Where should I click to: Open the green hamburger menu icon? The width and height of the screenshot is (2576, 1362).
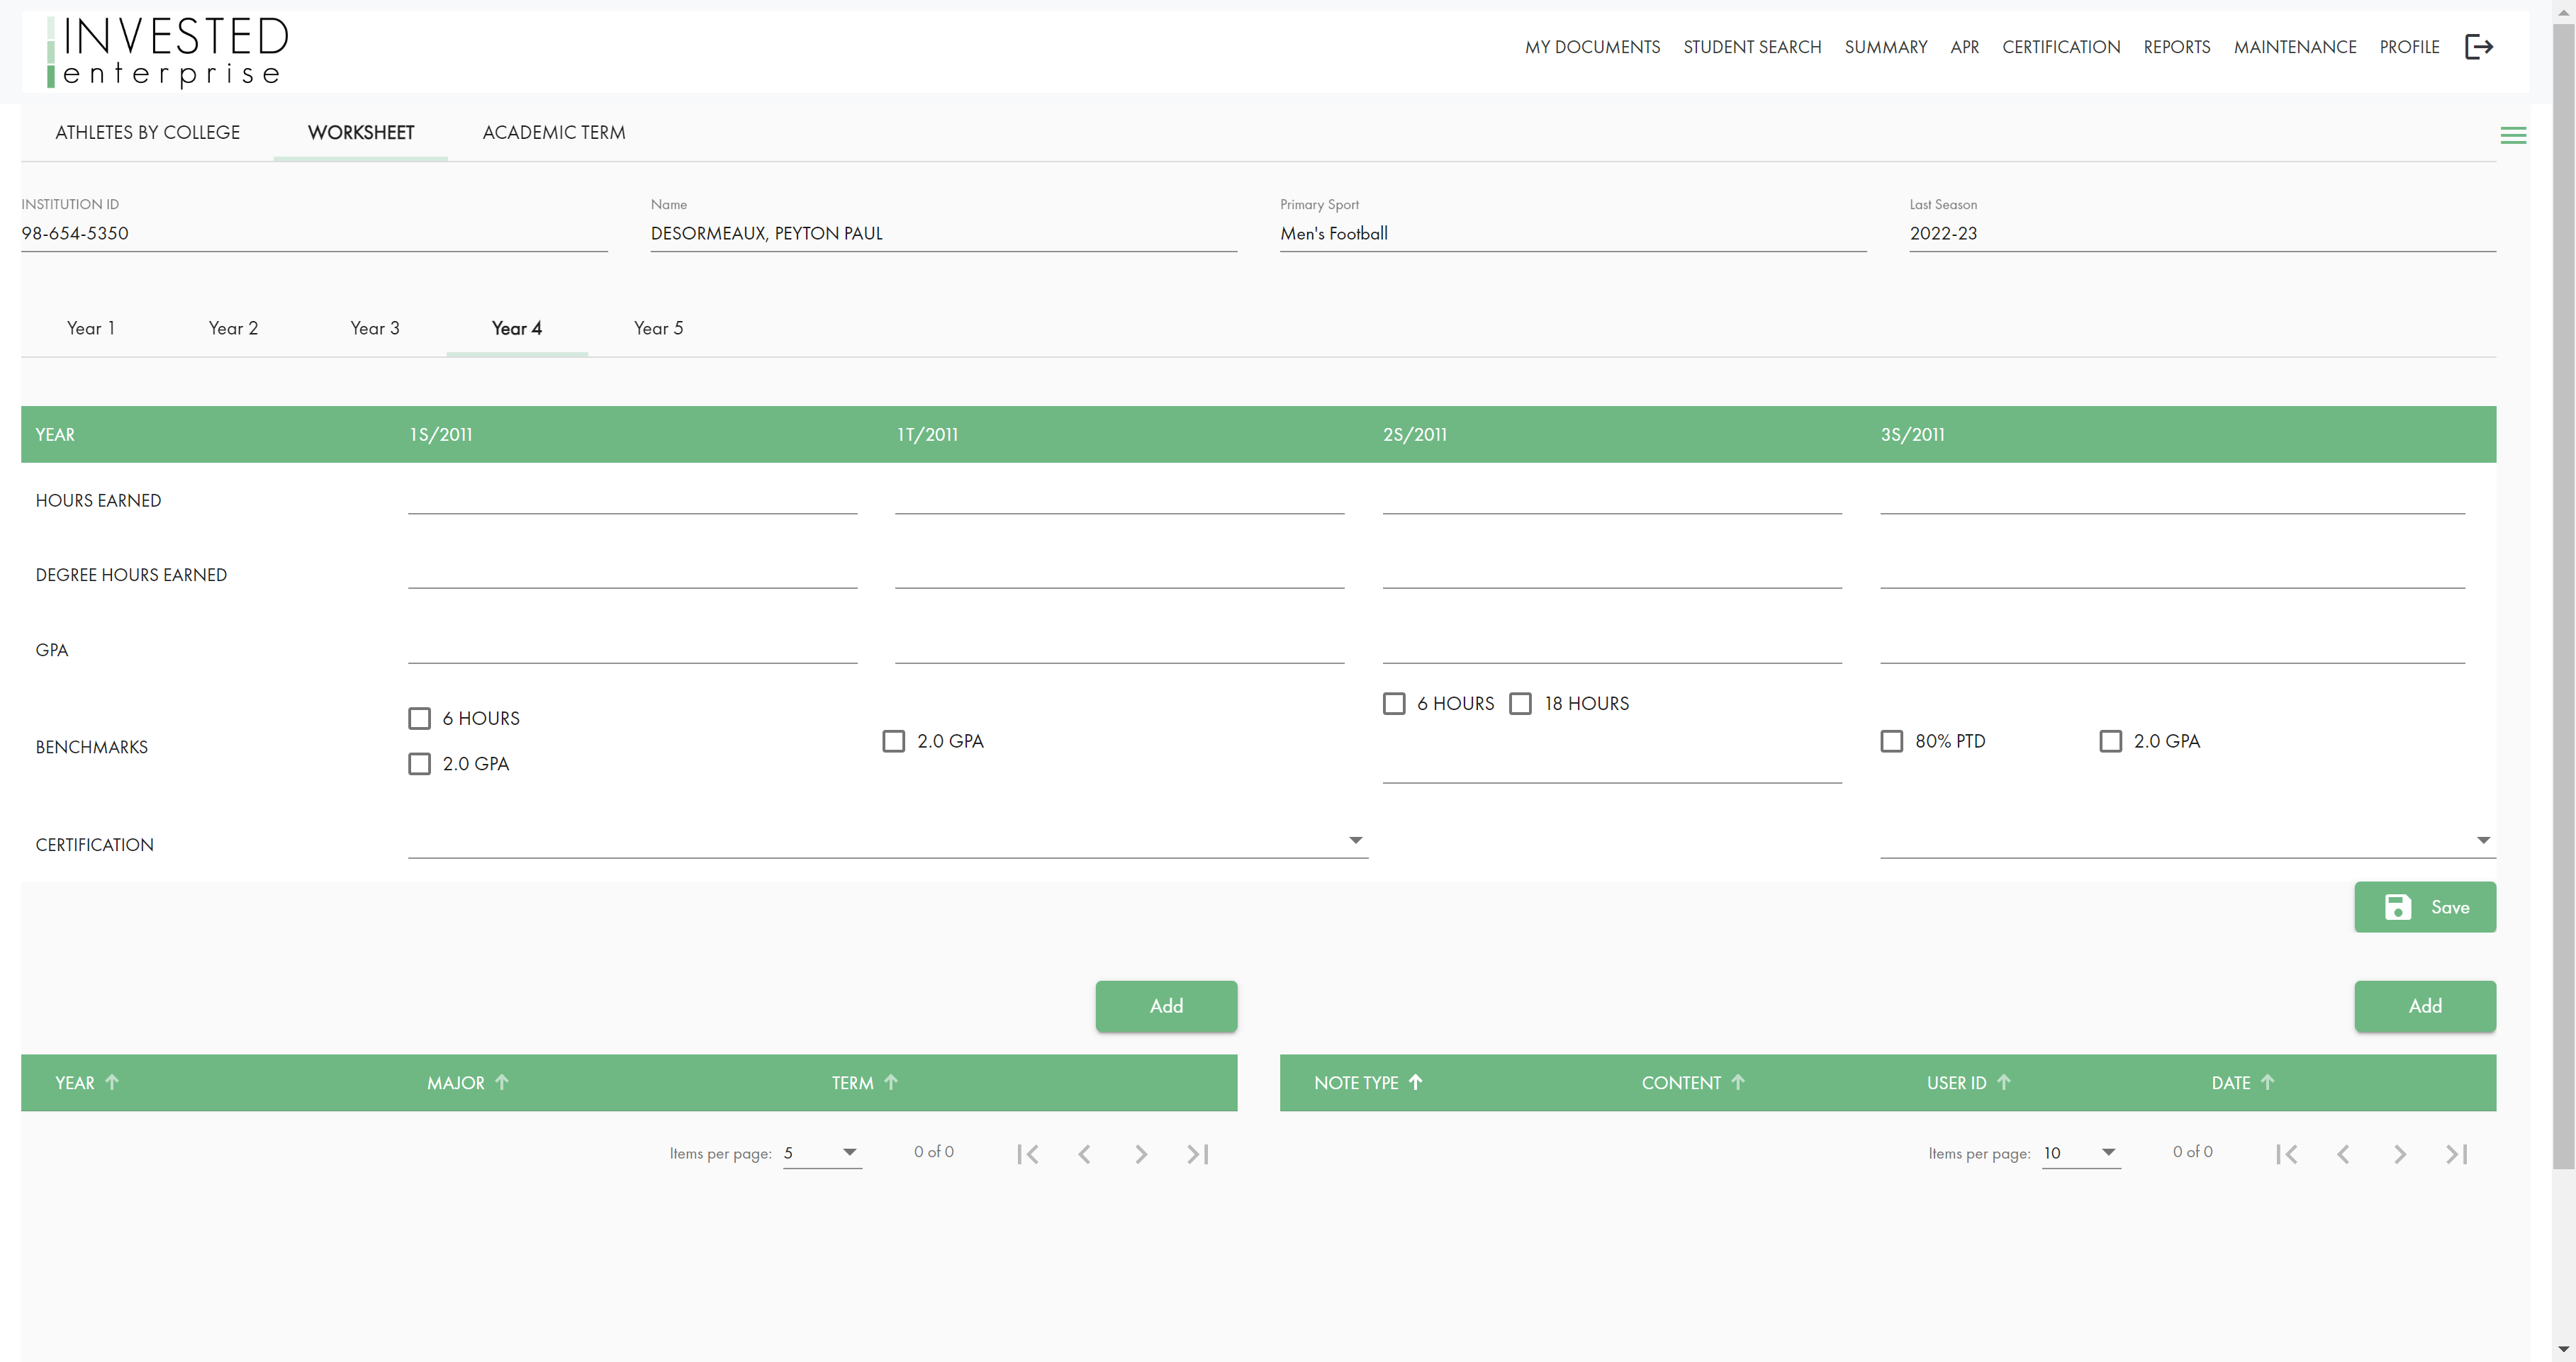point(2512,135)
